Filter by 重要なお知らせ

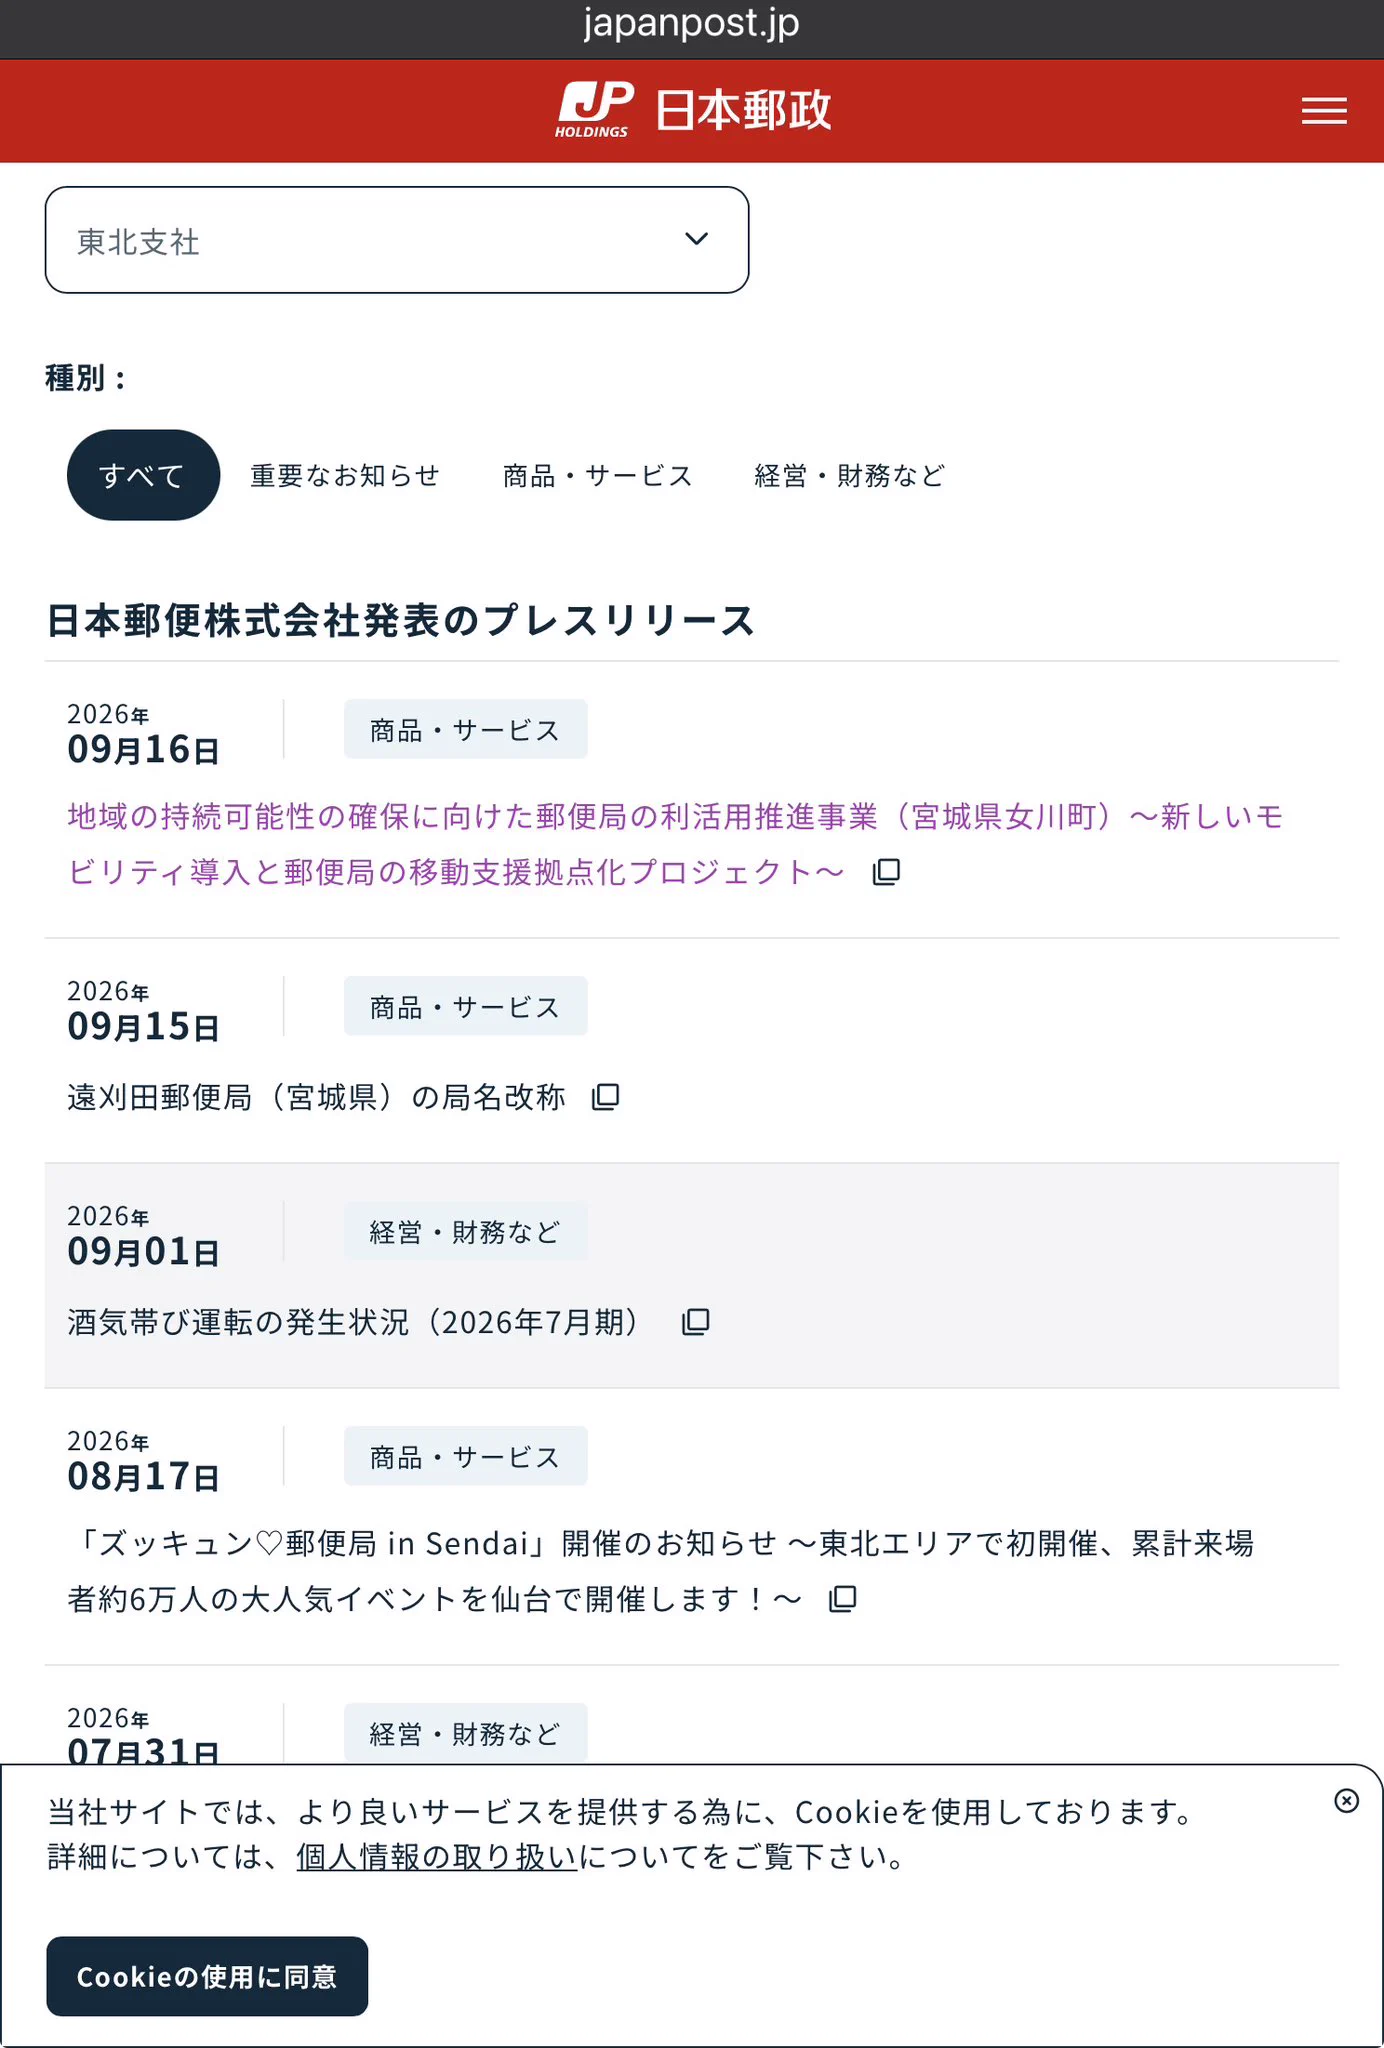(x=345, y=476)
